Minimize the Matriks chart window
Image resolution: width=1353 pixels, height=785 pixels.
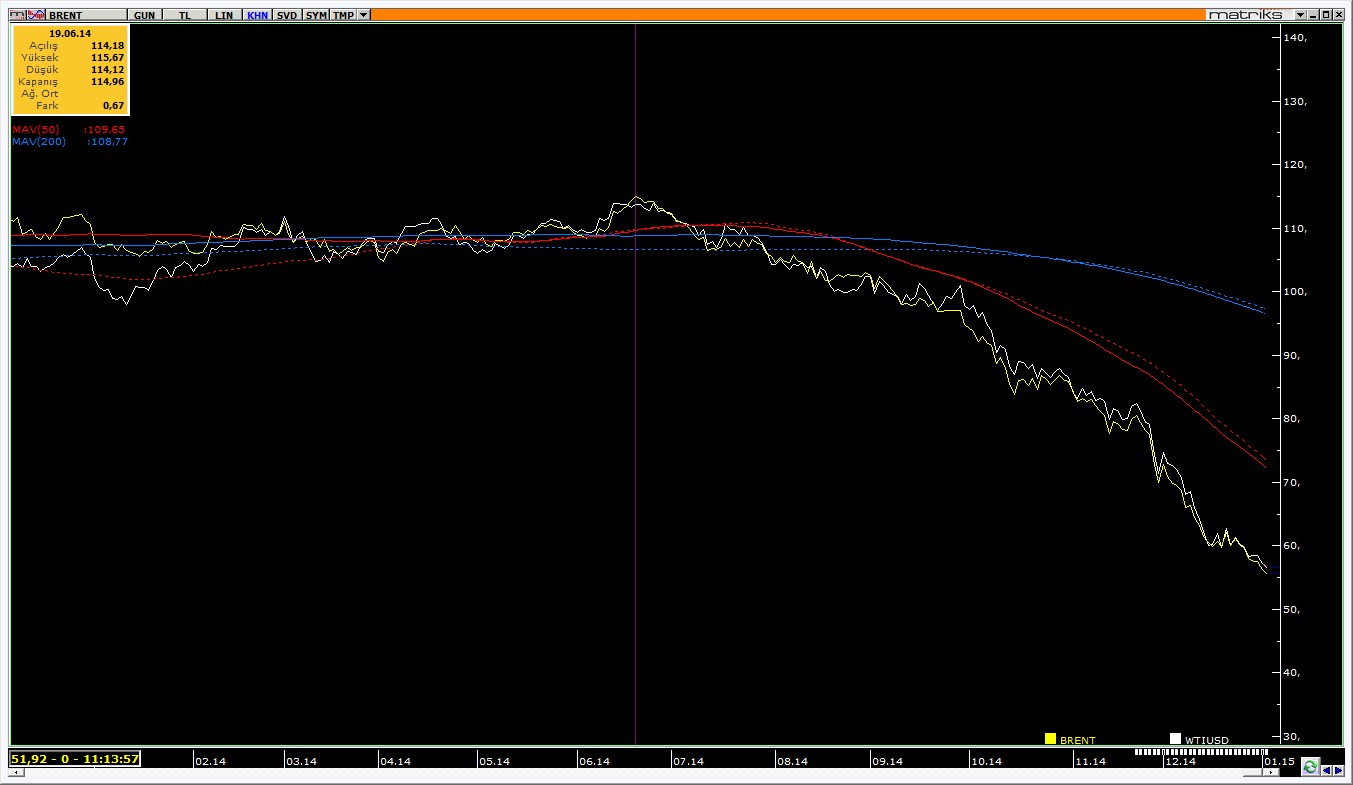click(1313, 15)
